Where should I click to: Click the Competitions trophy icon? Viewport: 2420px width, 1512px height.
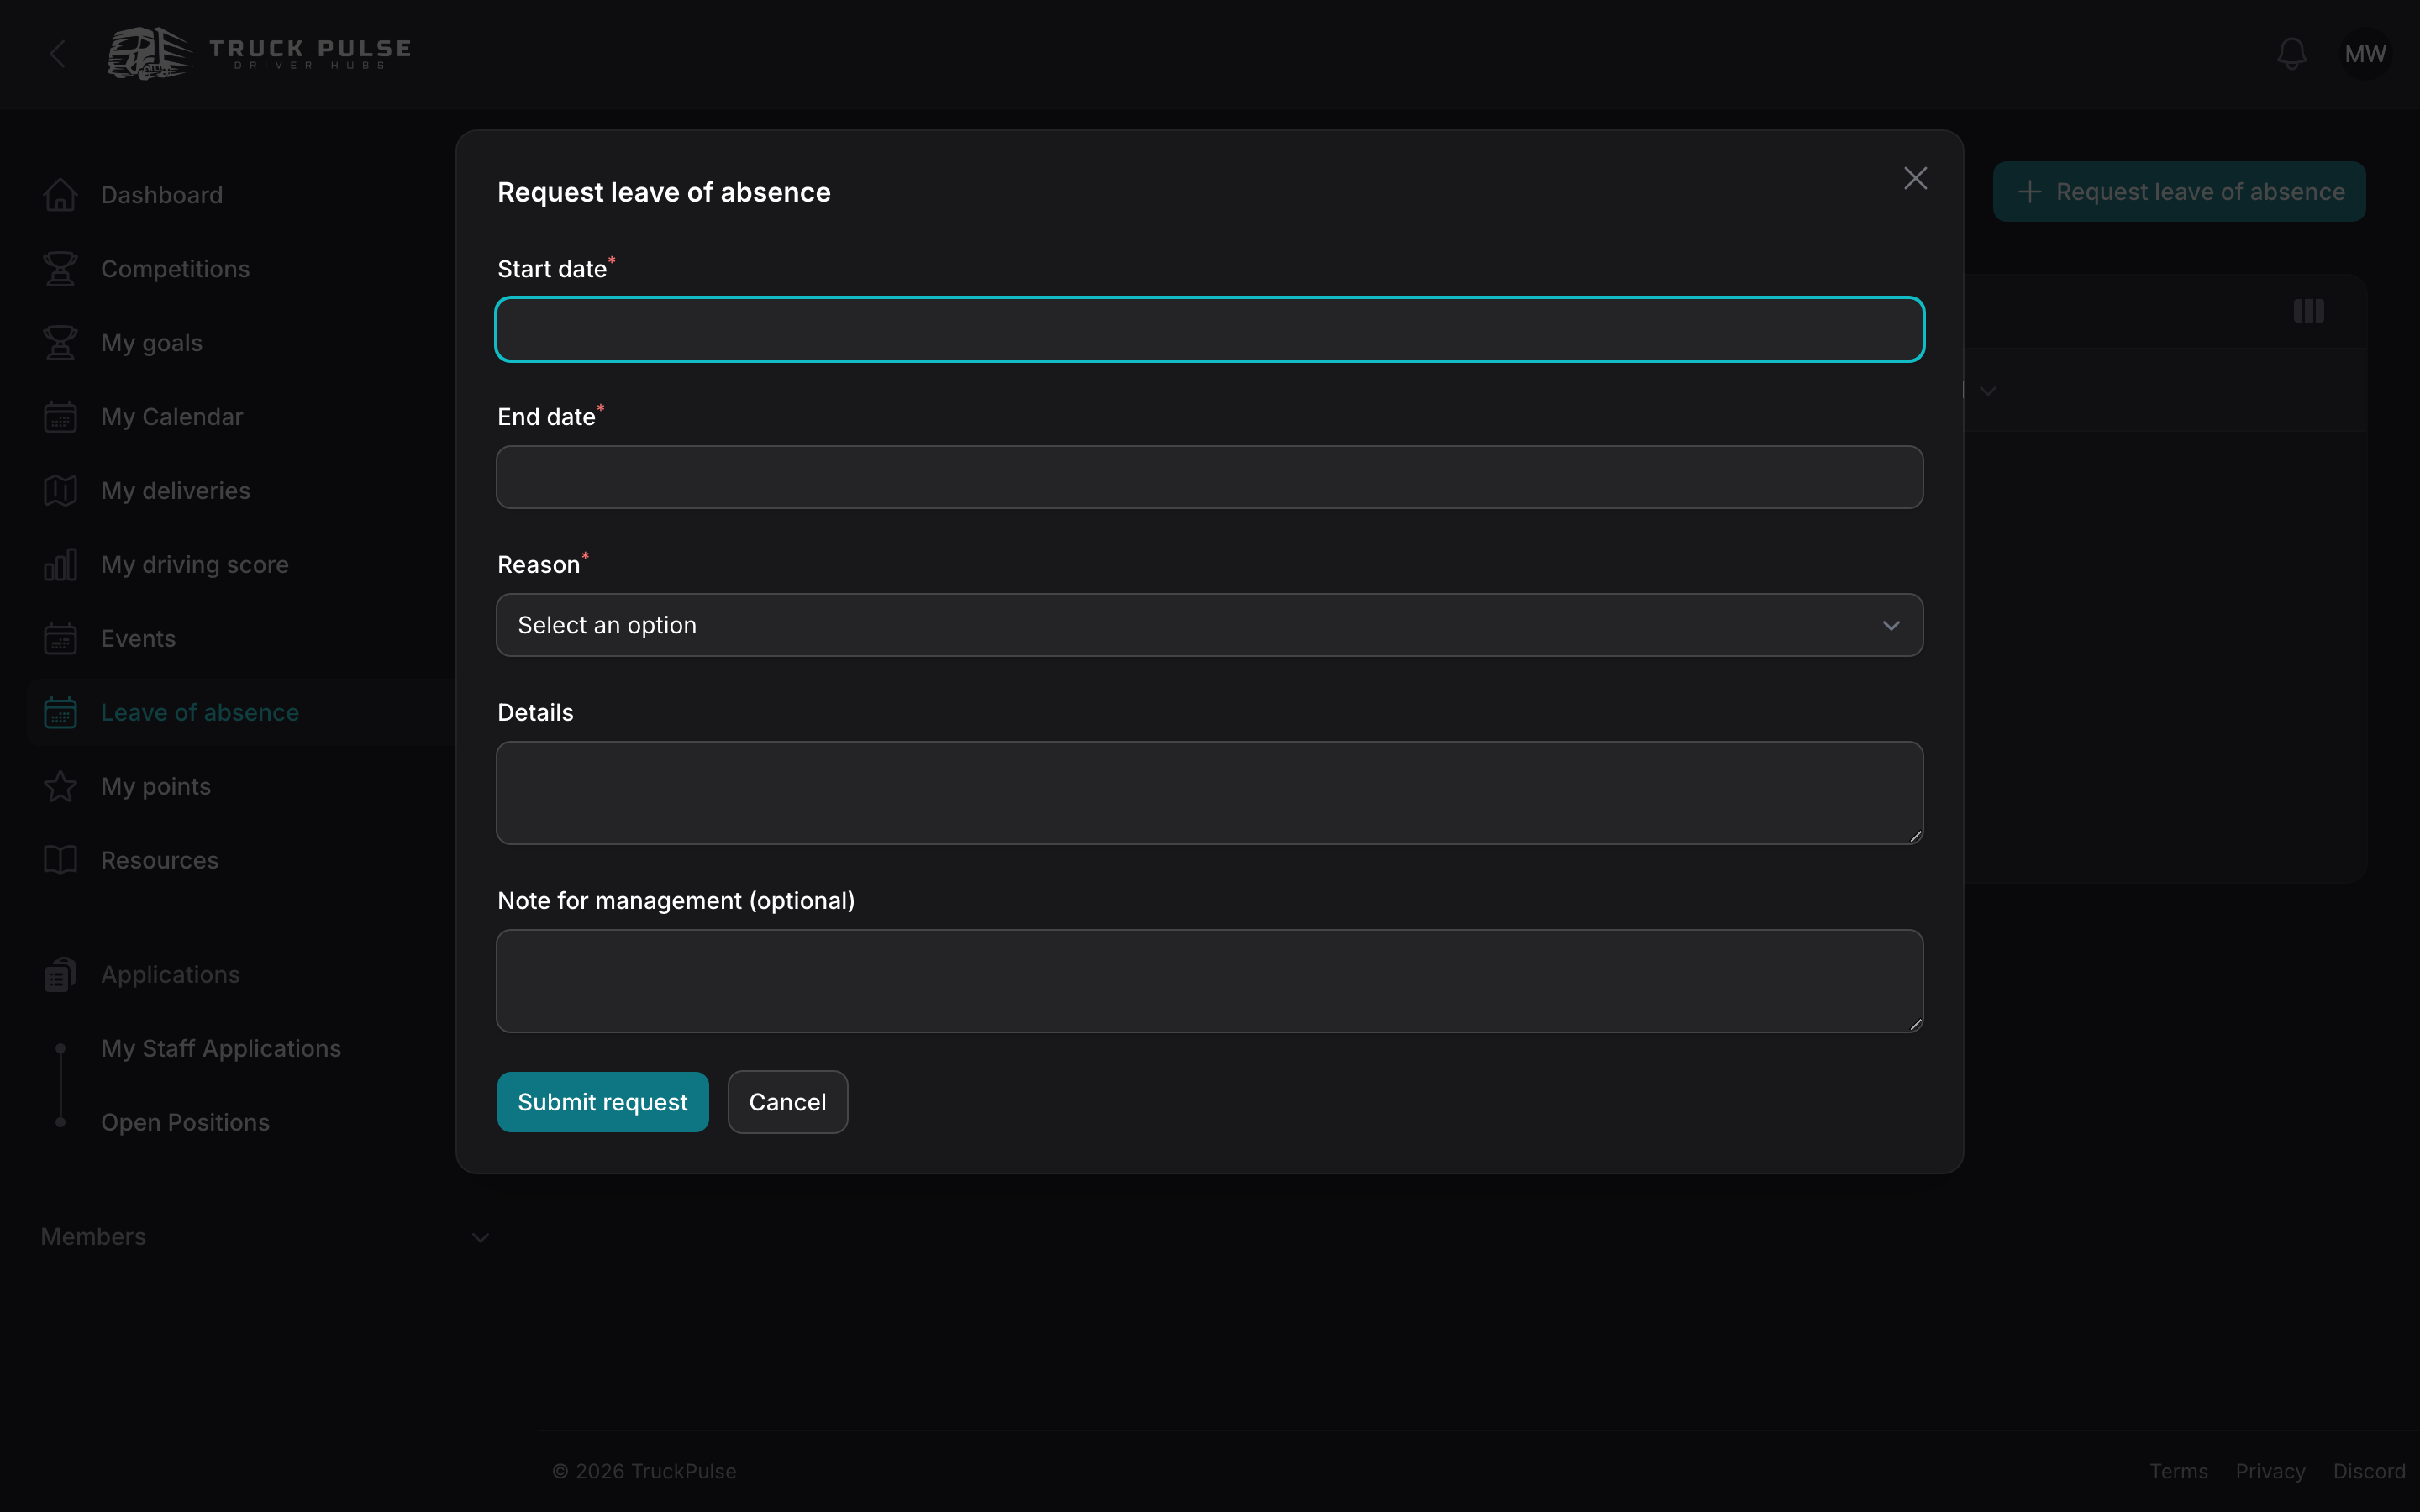pyautogui.click(x=60, y=269)
